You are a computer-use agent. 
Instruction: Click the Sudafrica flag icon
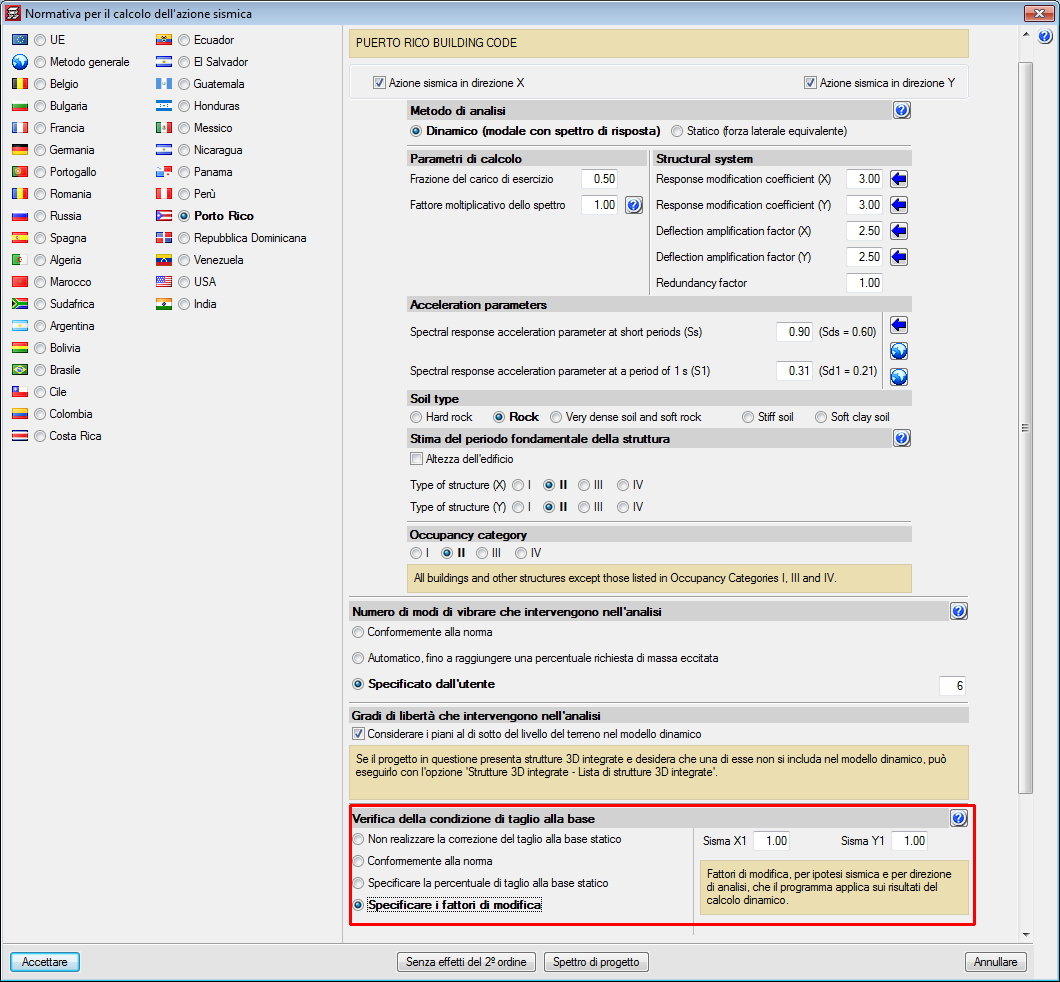coord(20,304)
